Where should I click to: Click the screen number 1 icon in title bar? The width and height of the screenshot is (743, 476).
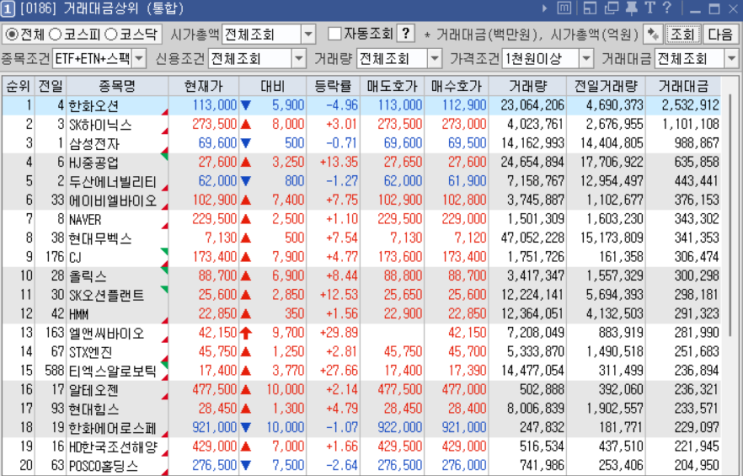point(9,9)
